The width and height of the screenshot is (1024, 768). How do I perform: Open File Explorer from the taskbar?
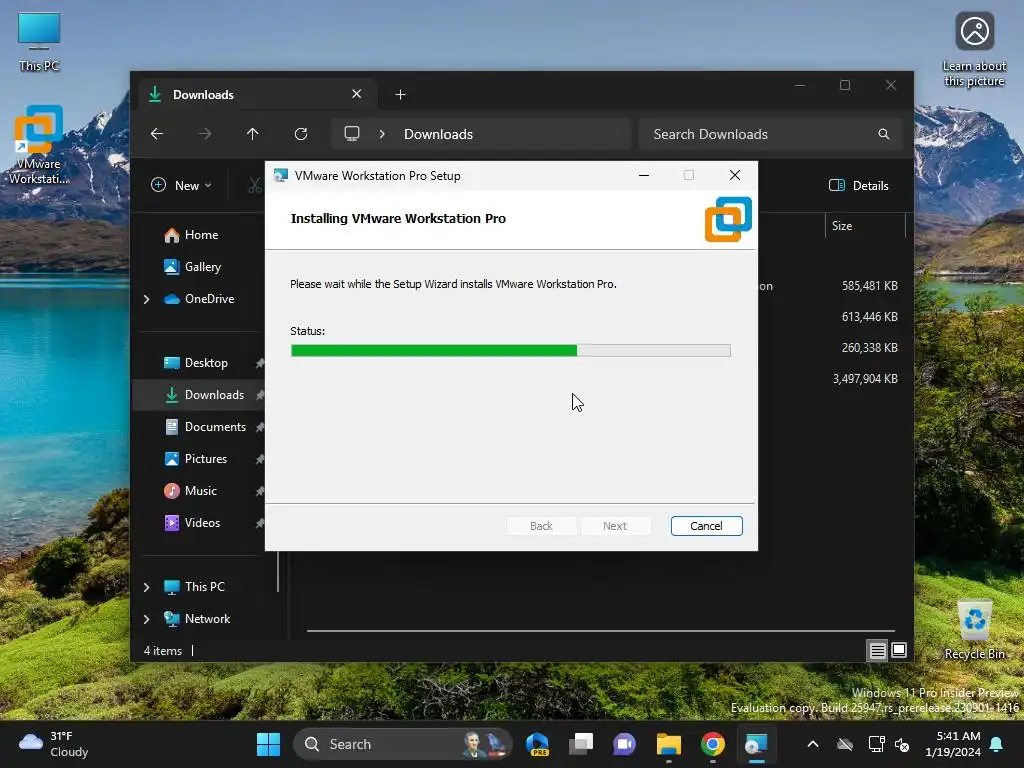click(x=669, y=744)
